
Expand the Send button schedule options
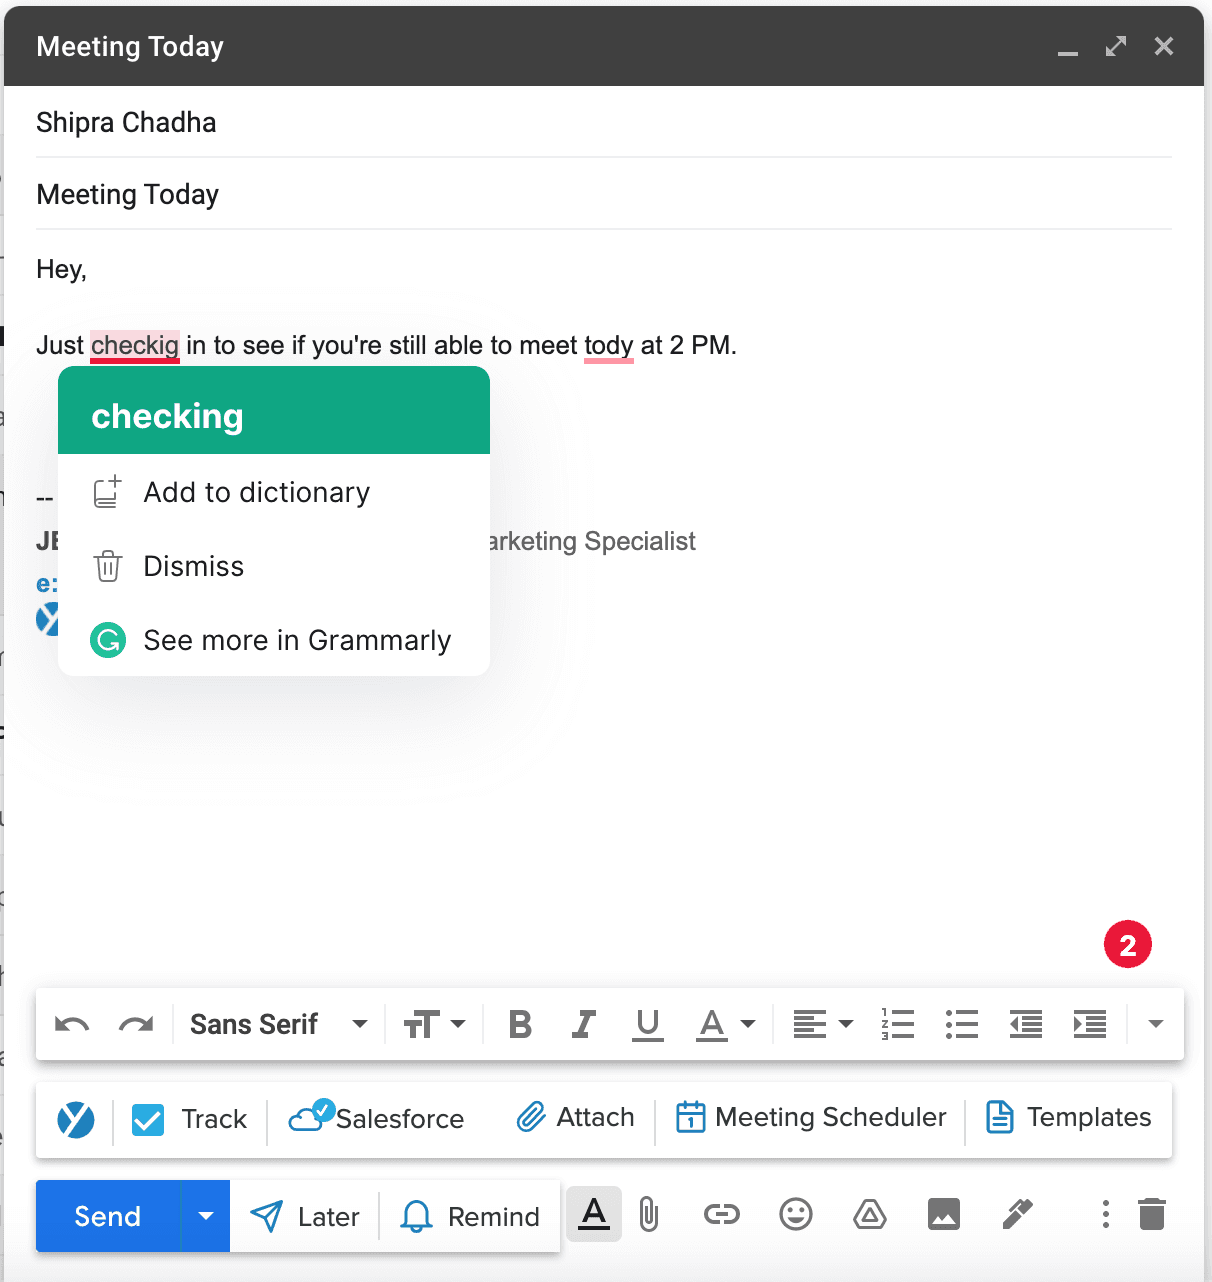point(205,1215)
